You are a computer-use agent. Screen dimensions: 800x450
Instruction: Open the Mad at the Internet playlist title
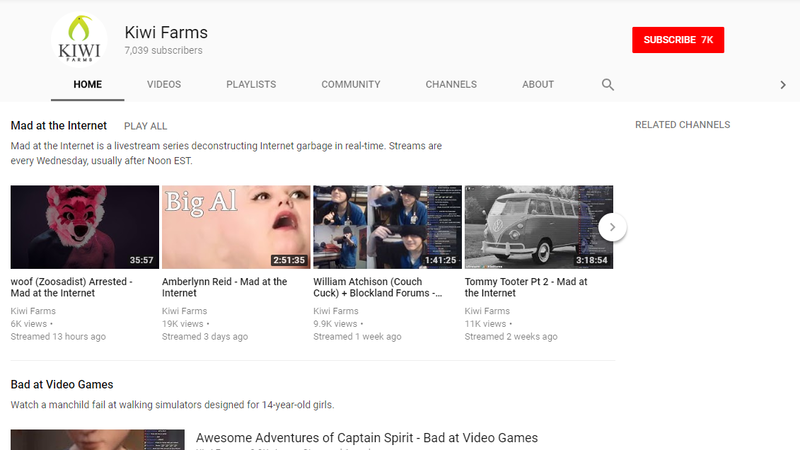[58, 126]
